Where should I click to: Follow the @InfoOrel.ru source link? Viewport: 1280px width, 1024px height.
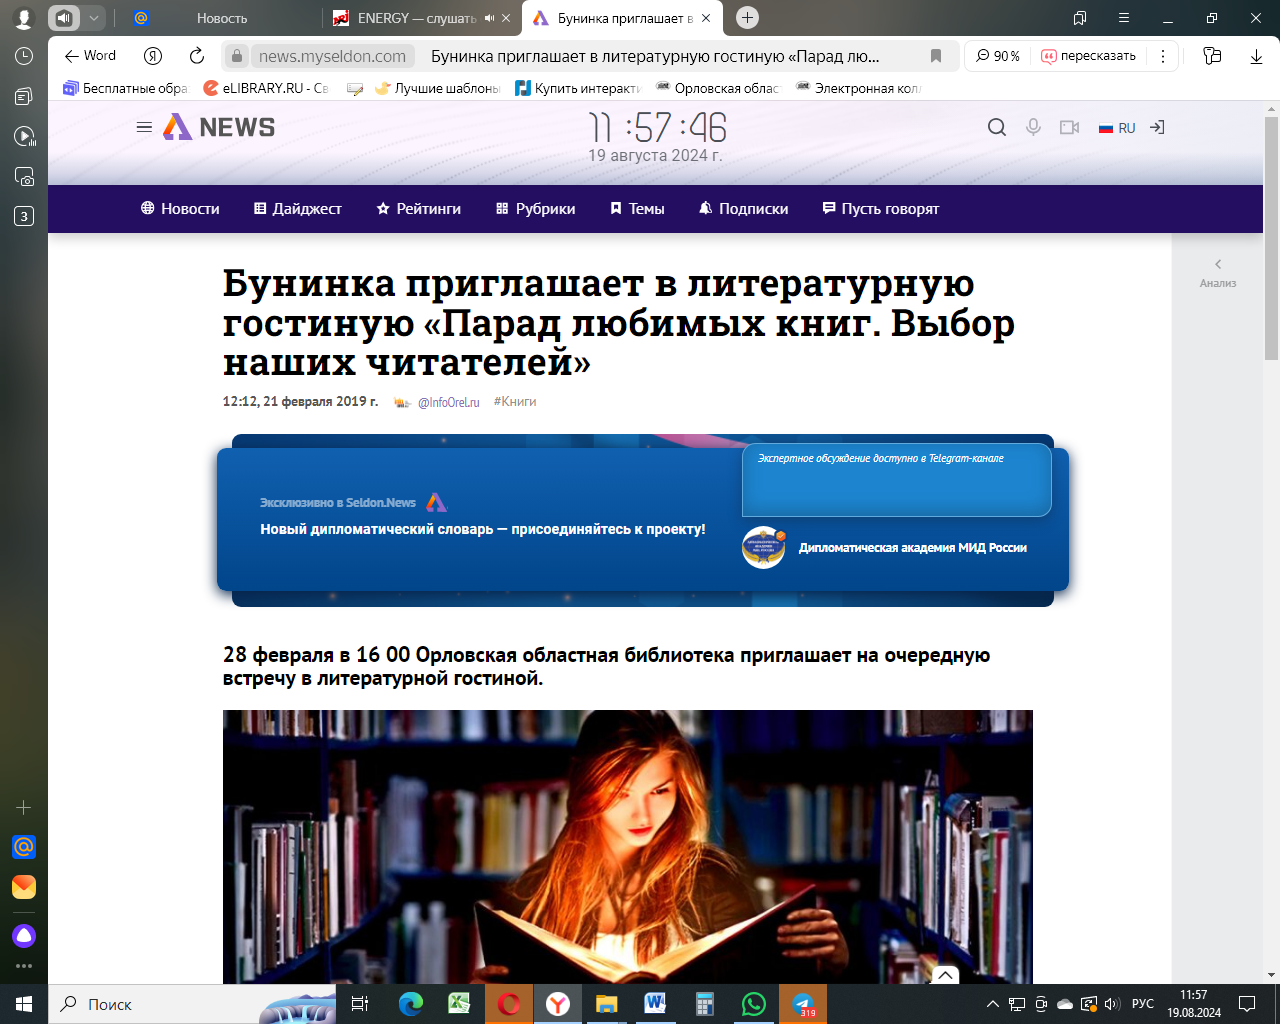448,402
